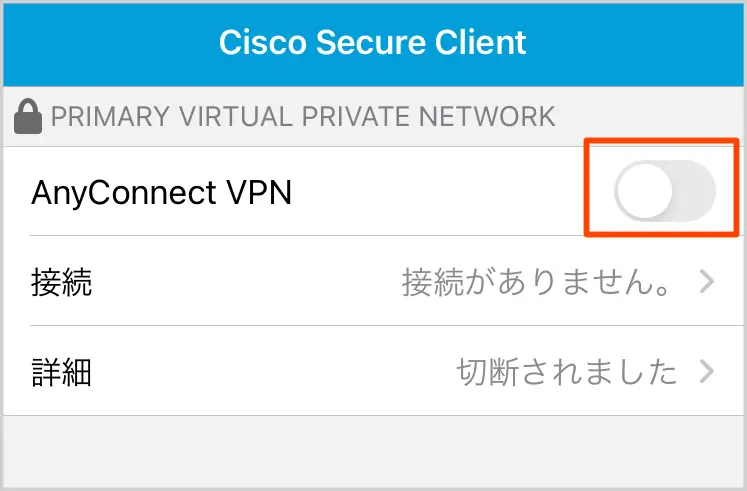Click the padlock icon beside the section header

click(x=28, y=119)
